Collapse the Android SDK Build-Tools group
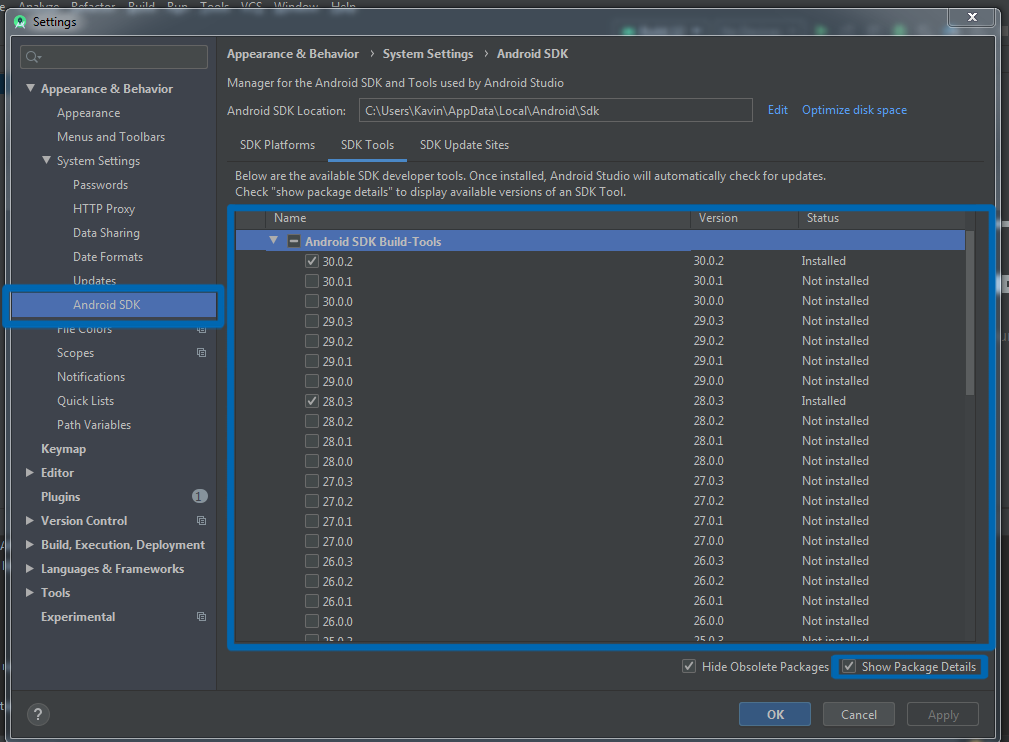Viewport: 1009px width, 742px height. tap(273, 241)
